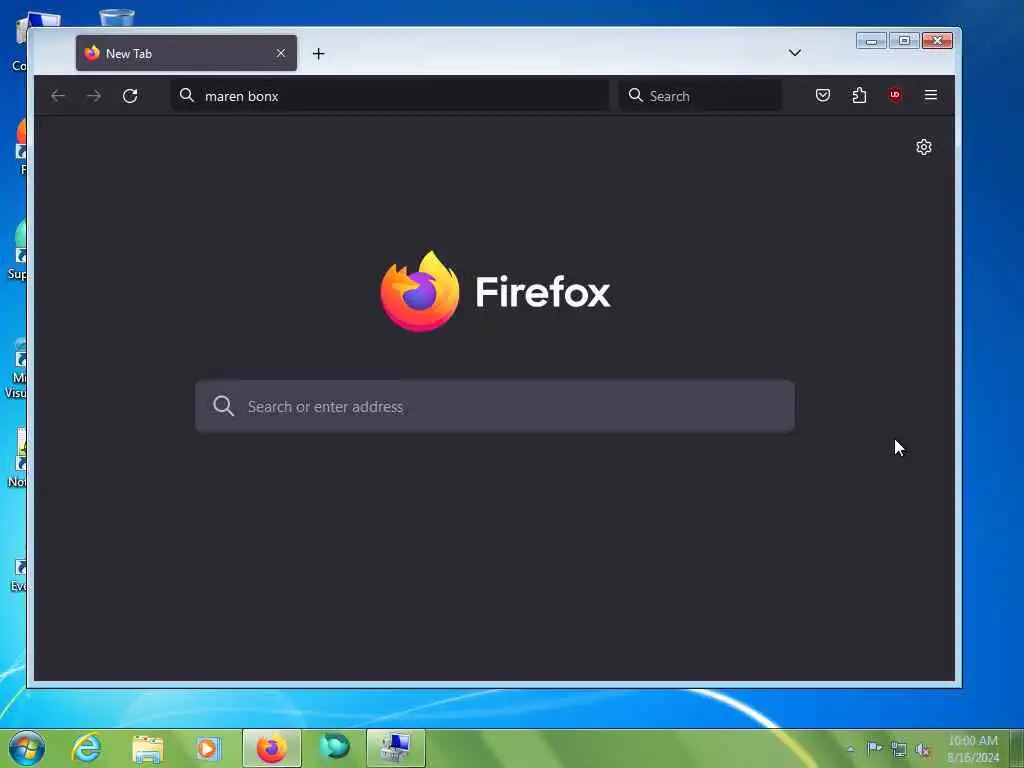Open Windows Explorer folder from the taskbar
1024x768 pixels.
point(148,748)
